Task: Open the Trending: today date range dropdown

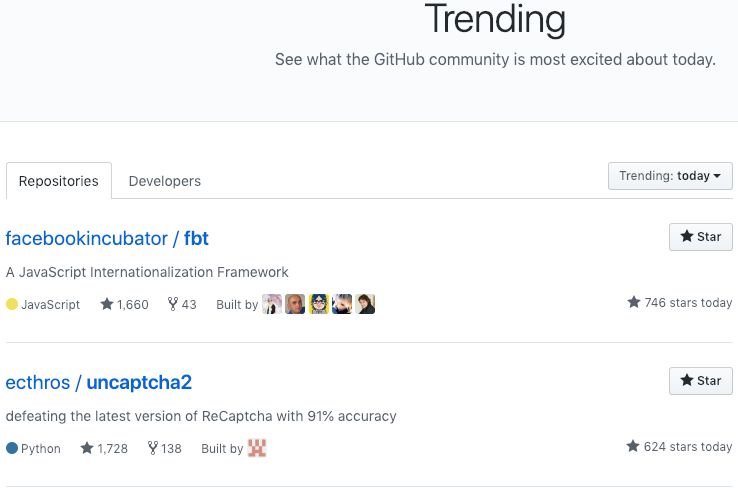Action: (x=670, y=176)
